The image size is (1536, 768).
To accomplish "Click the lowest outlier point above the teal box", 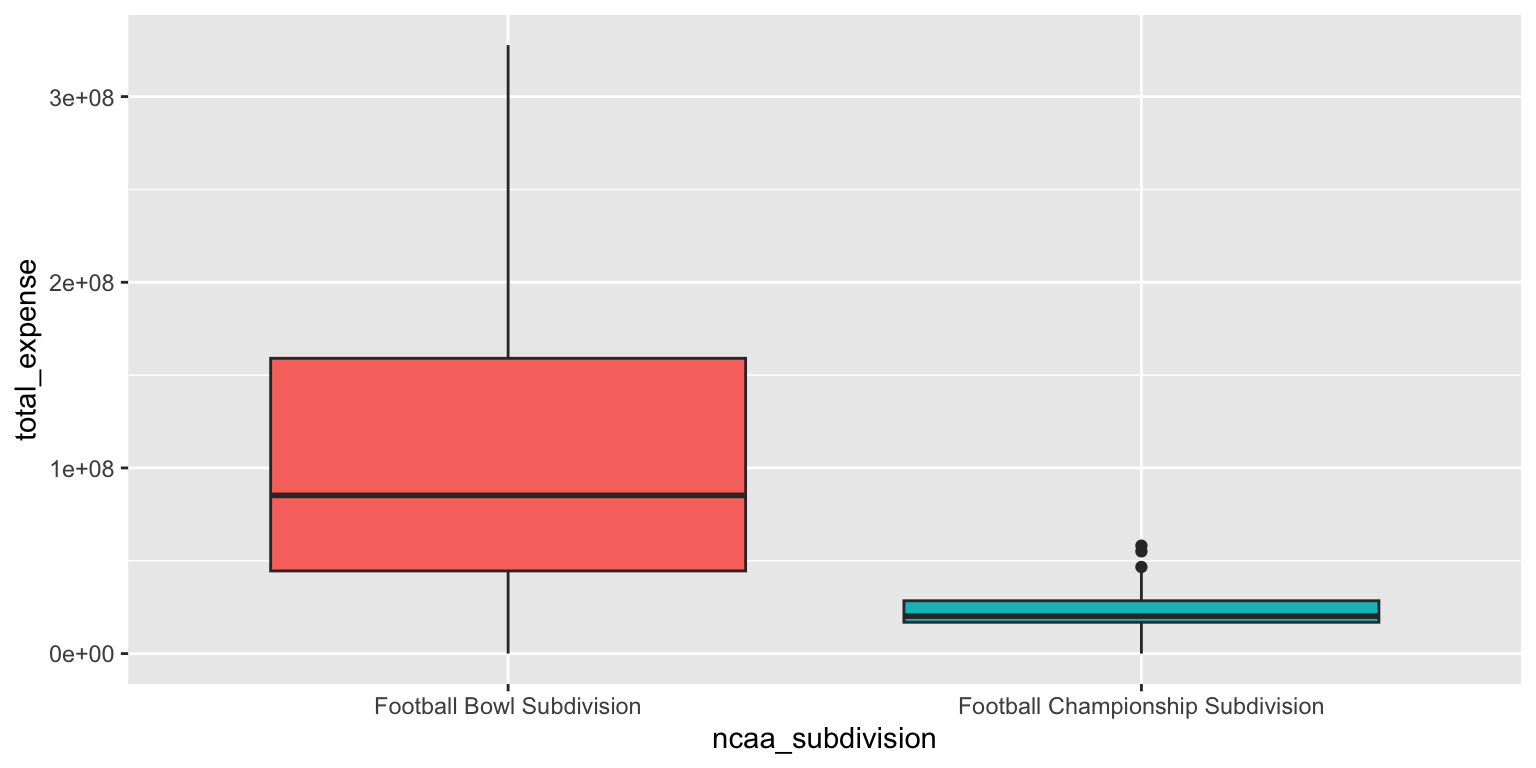I will pos(1141,567).
